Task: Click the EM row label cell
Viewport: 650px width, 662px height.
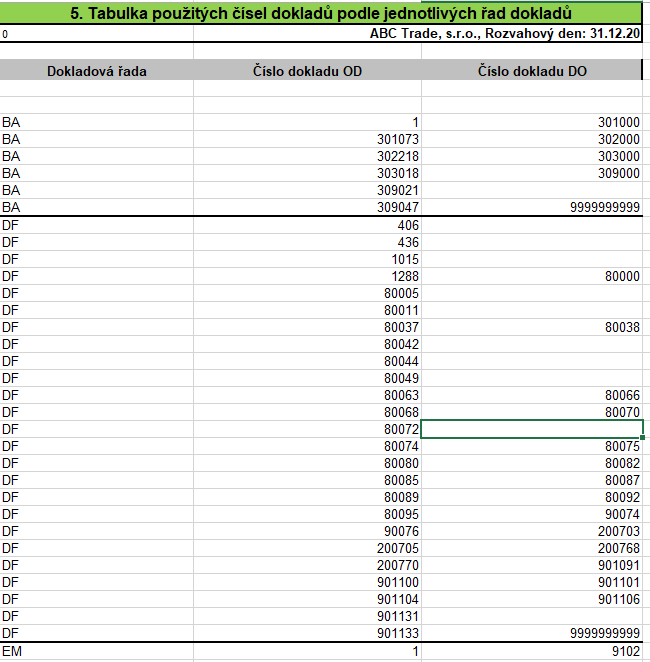Action: pos(97,651)
